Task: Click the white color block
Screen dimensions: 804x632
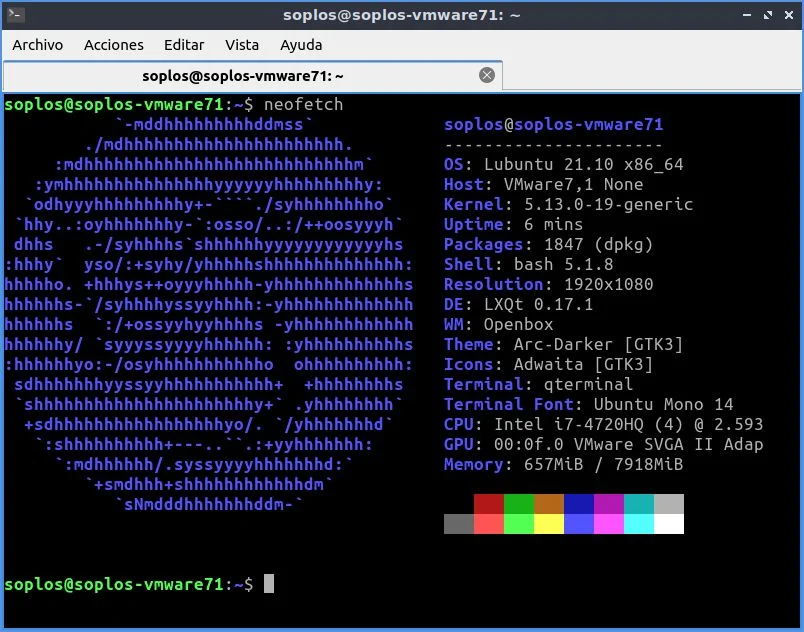Action: 669,524
